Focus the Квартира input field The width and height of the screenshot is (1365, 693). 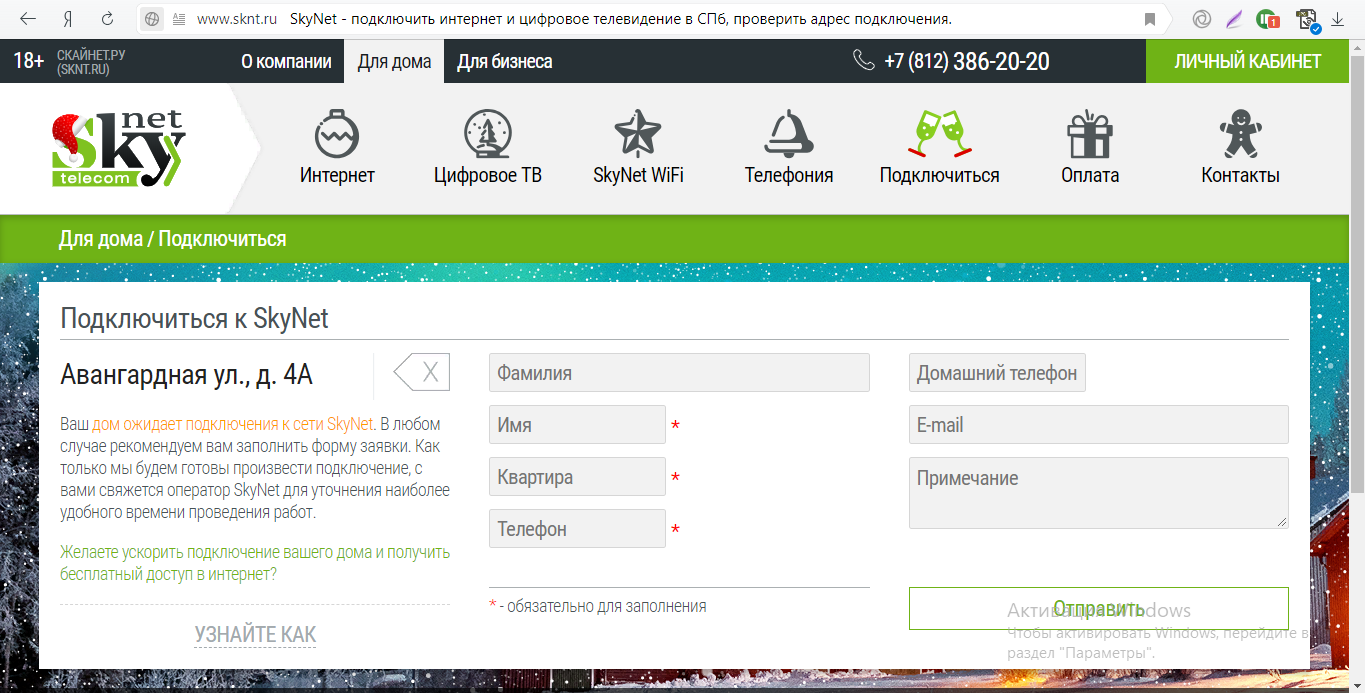tap(577, 477)
